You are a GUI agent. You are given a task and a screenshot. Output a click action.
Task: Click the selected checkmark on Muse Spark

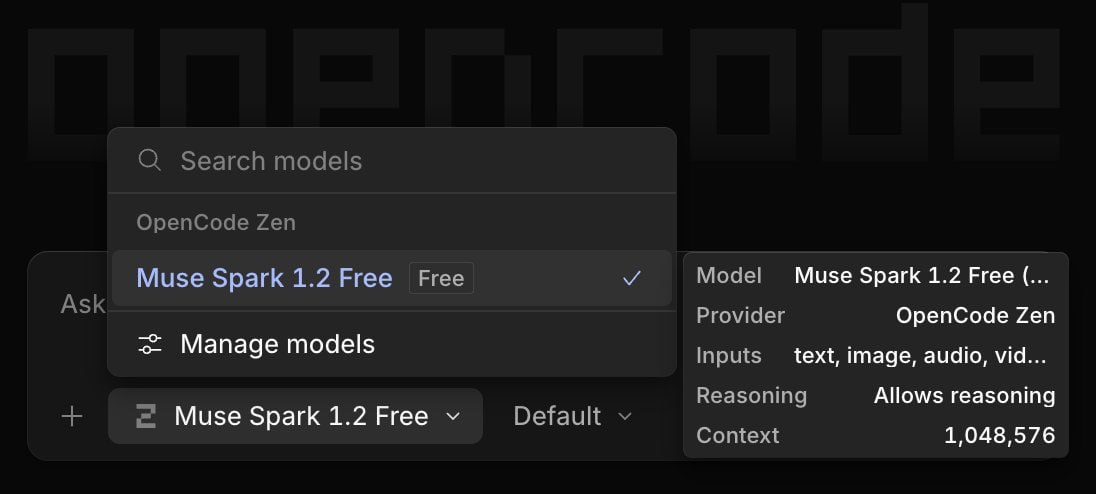click(x=632, y=278)
